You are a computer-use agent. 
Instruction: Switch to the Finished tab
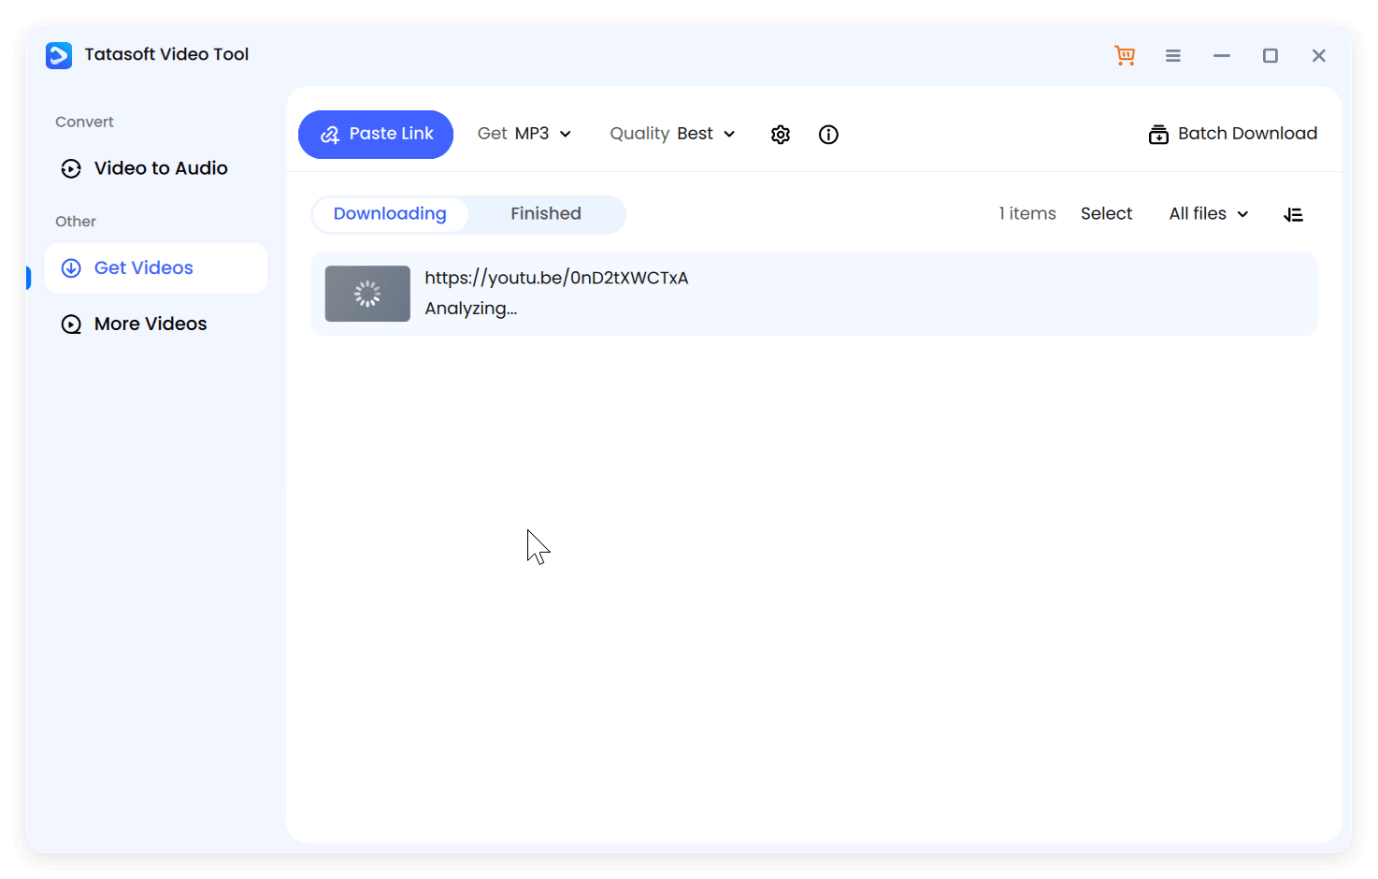546,213
